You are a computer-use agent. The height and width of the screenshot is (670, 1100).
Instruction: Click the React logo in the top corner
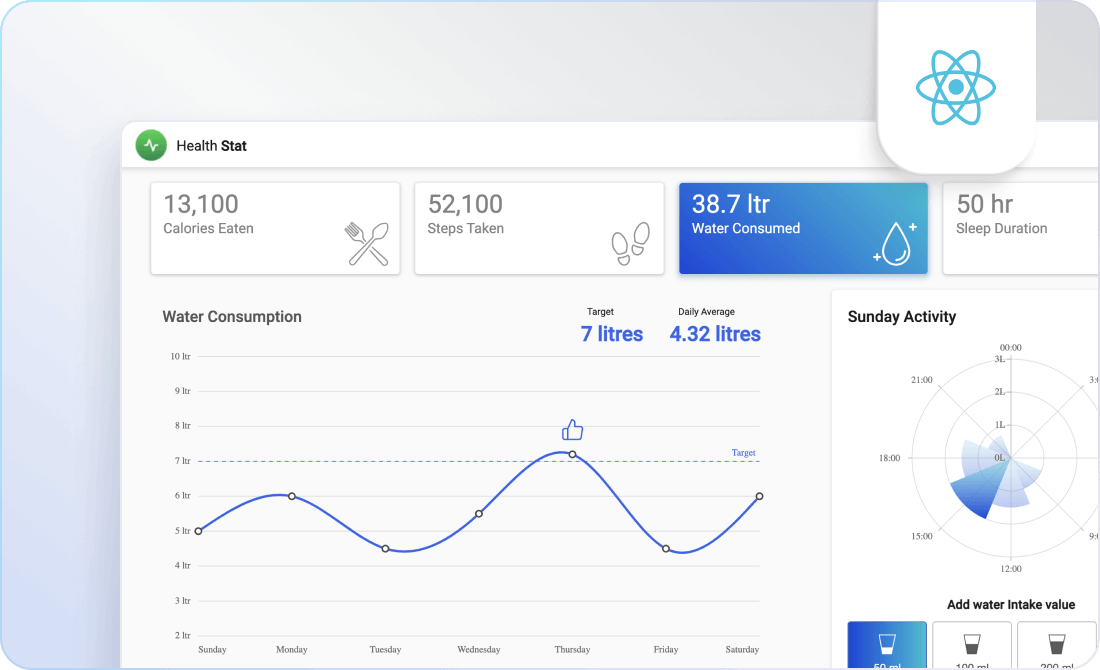[956, 88]
